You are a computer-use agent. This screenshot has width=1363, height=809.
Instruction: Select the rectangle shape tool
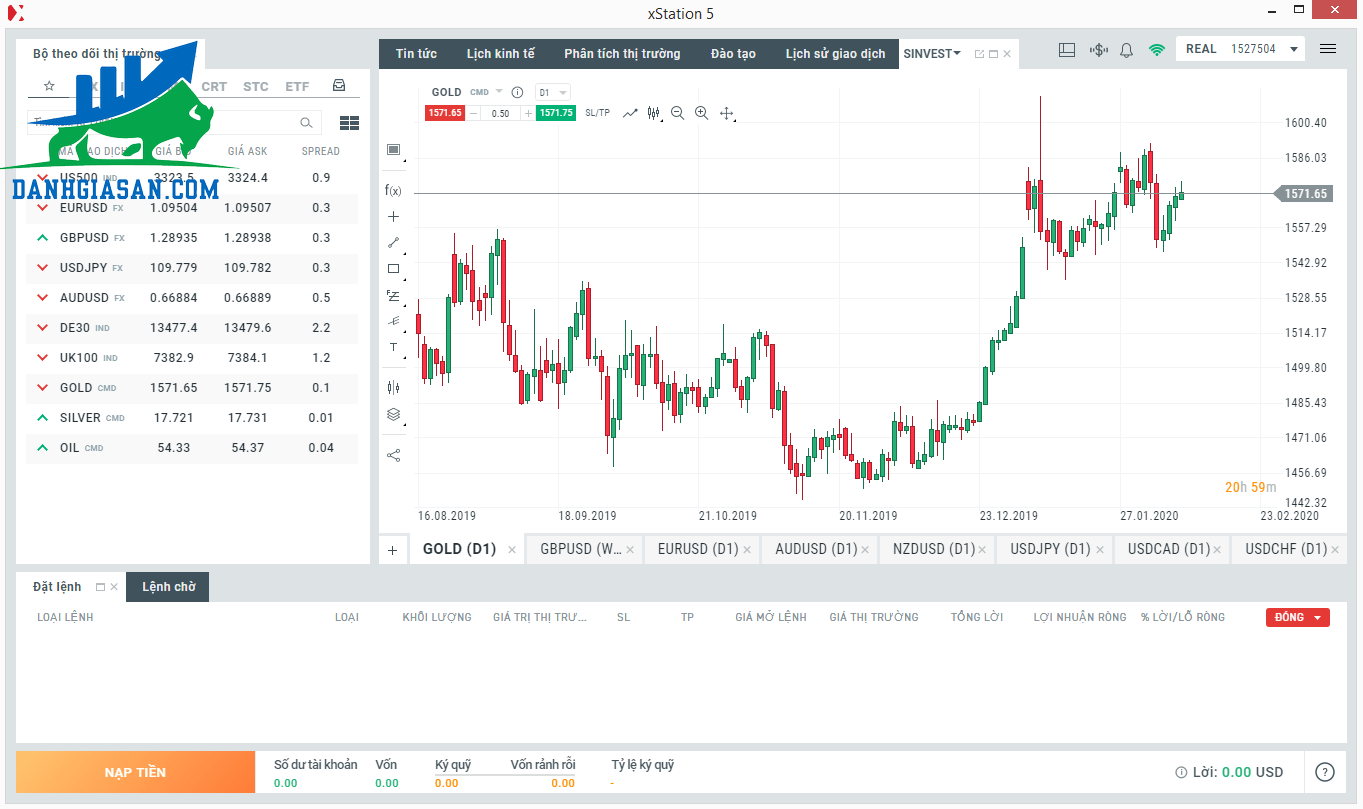coord(393,269)
